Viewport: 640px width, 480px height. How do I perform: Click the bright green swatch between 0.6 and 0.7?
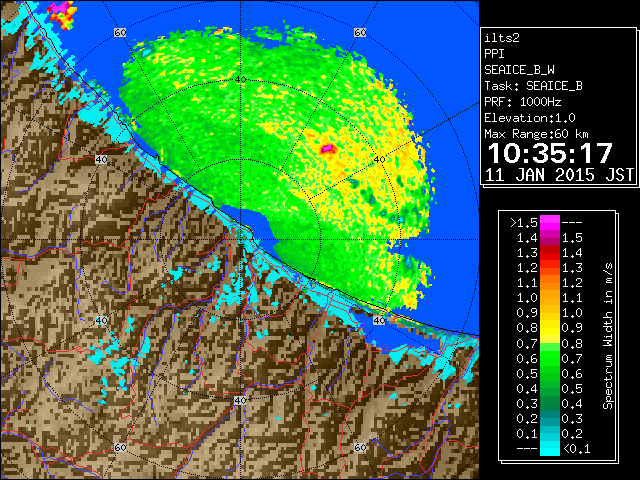pyautogui.click(x=549, y=358)
